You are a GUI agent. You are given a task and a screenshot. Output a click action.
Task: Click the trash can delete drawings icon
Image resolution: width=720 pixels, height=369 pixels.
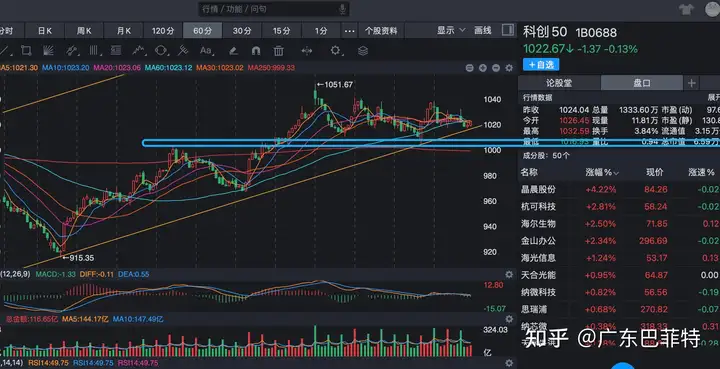tap(278, 50)
